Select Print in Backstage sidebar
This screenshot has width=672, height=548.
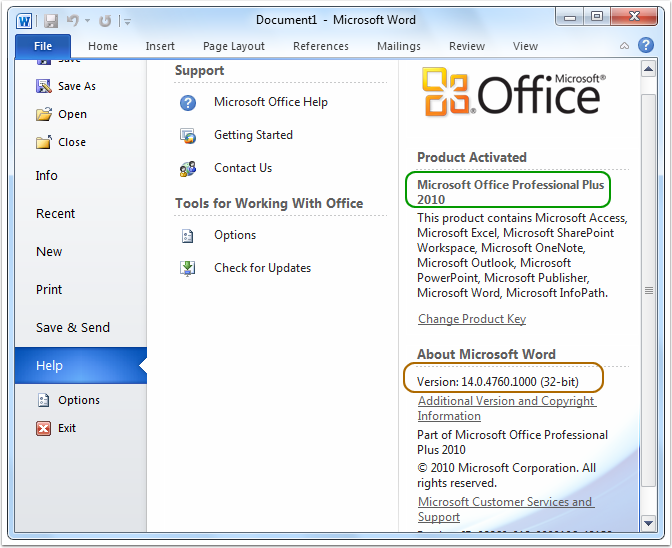(81, 290)
